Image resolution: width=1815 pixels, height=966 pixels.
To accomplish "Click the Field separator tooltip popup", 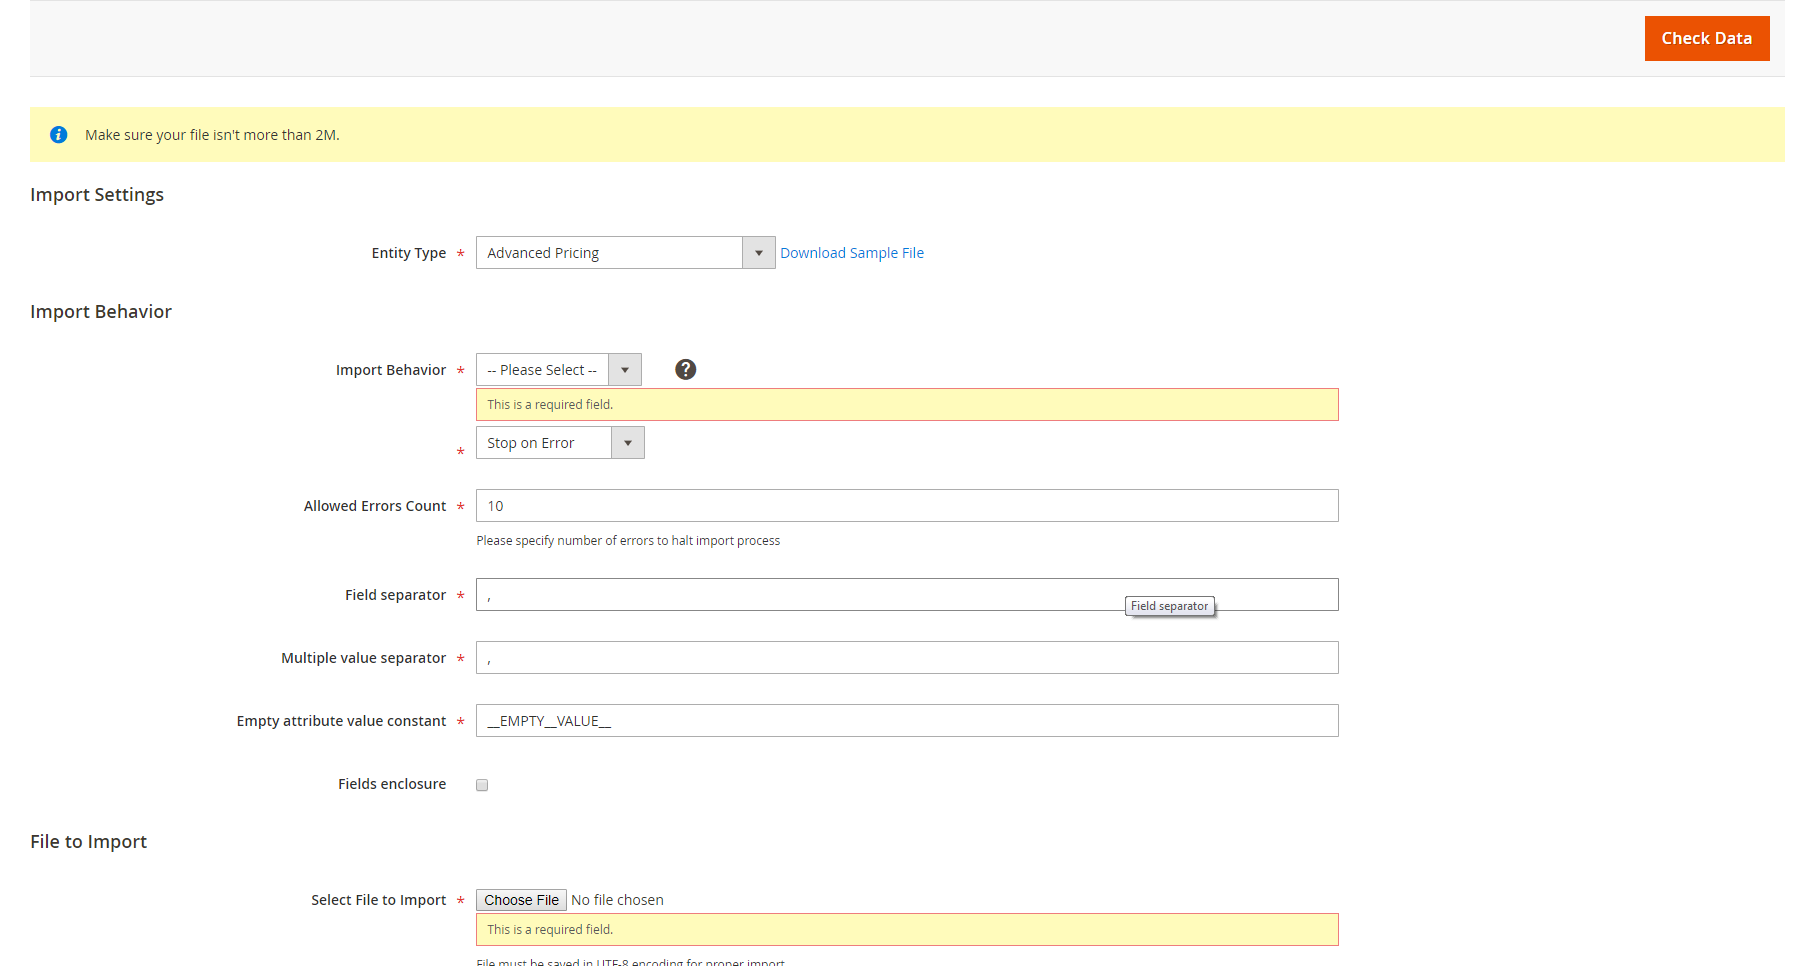I will coord(1169,606).
